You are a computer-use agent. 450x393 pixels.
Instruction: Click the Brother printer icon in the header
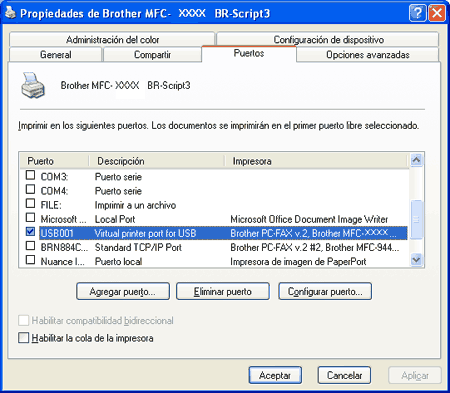(x=33, y=86)
